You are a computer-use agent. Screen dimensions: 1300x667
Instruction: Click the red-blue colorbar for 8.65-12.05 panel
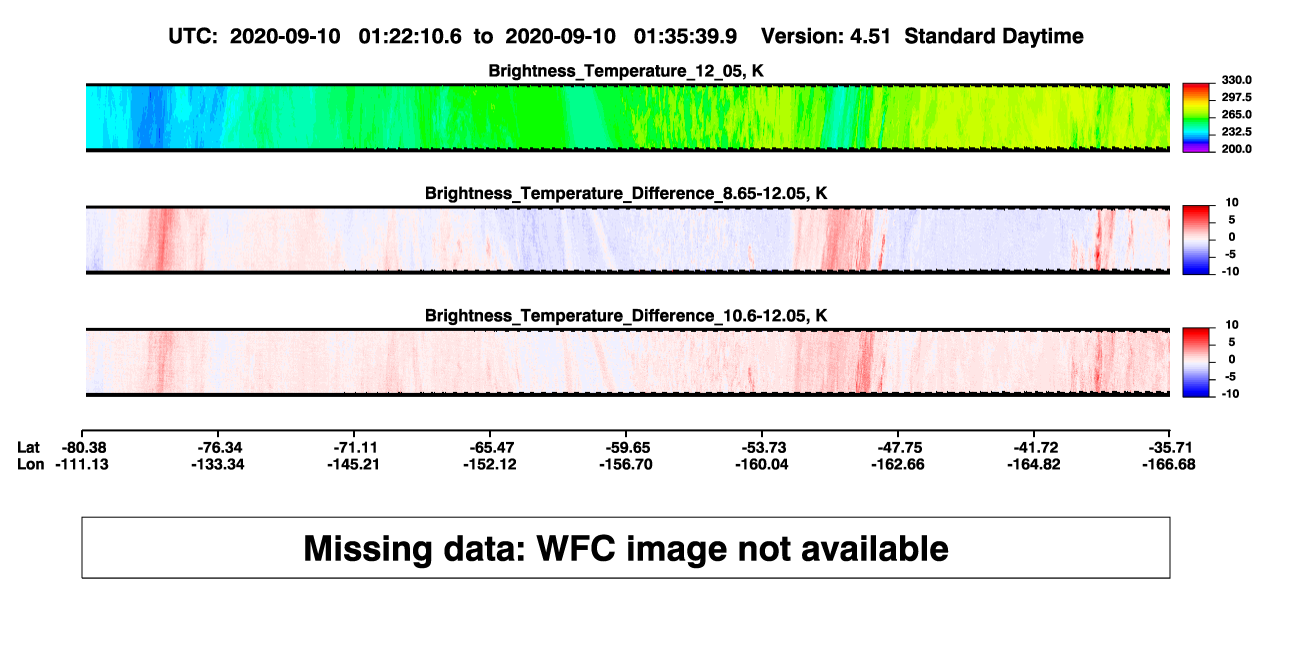[x=1197, y=240]
